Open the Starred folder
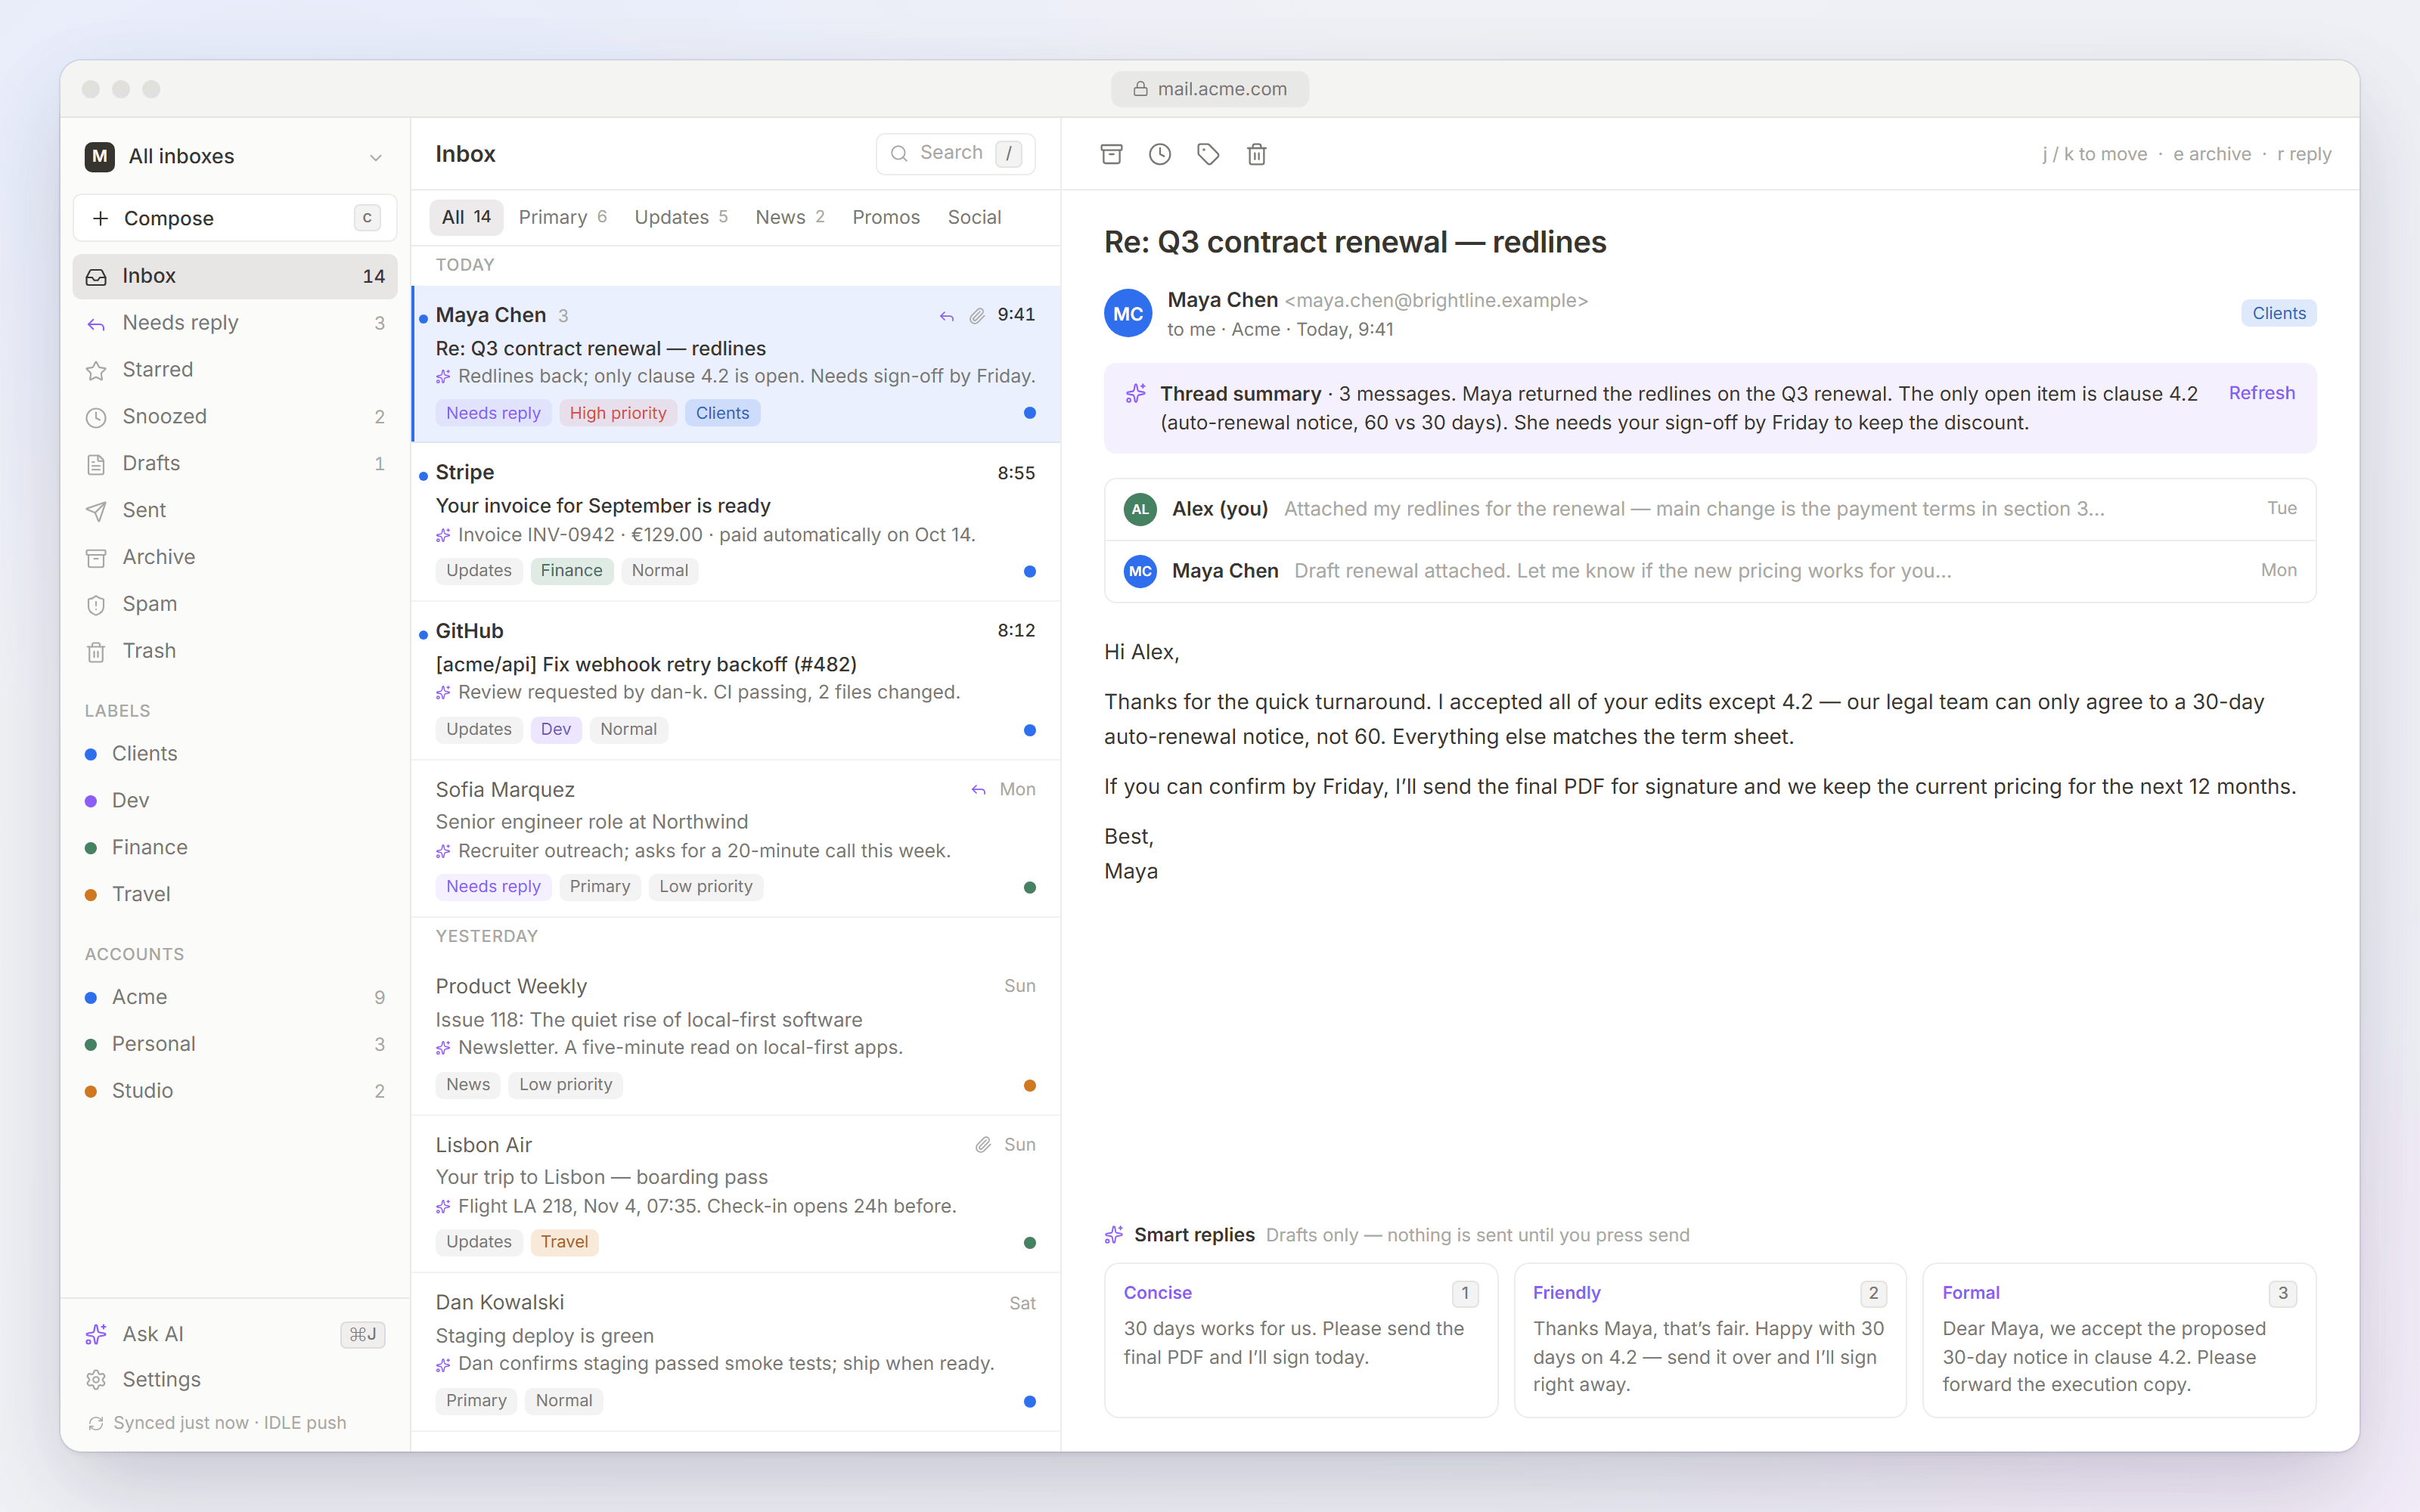 pos(235,370)
